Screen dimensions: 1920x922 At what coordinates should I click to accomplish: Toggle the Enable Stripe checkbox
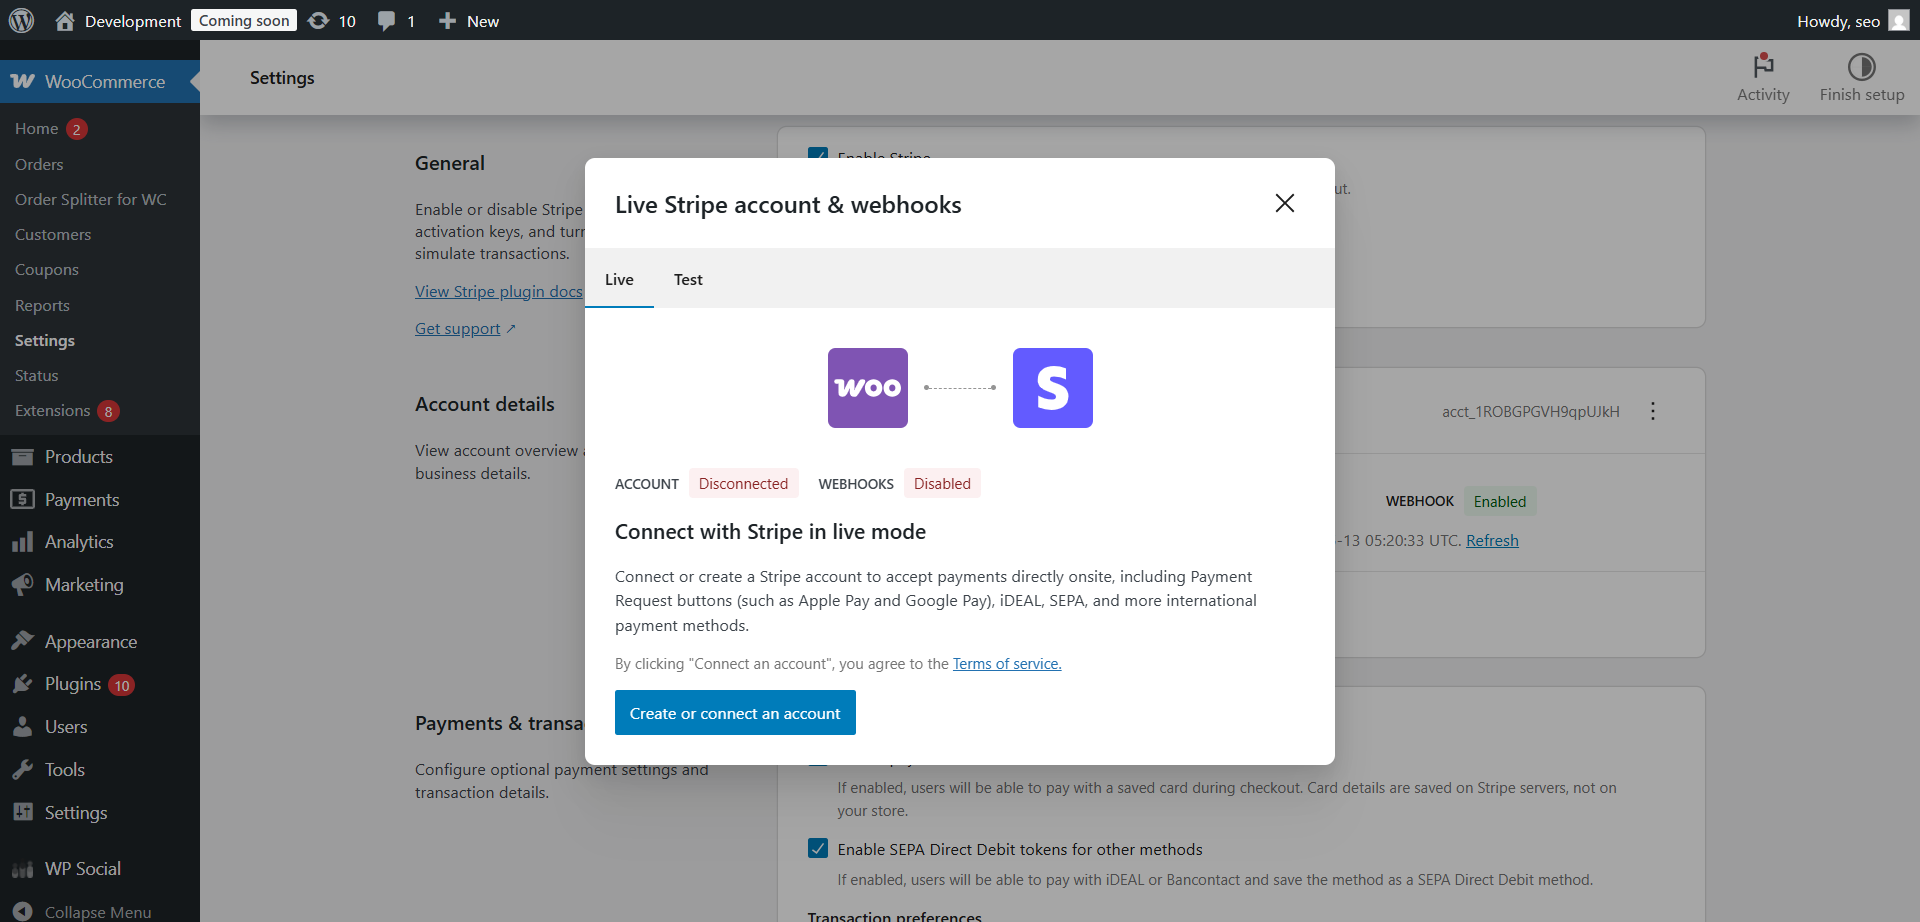818,154
